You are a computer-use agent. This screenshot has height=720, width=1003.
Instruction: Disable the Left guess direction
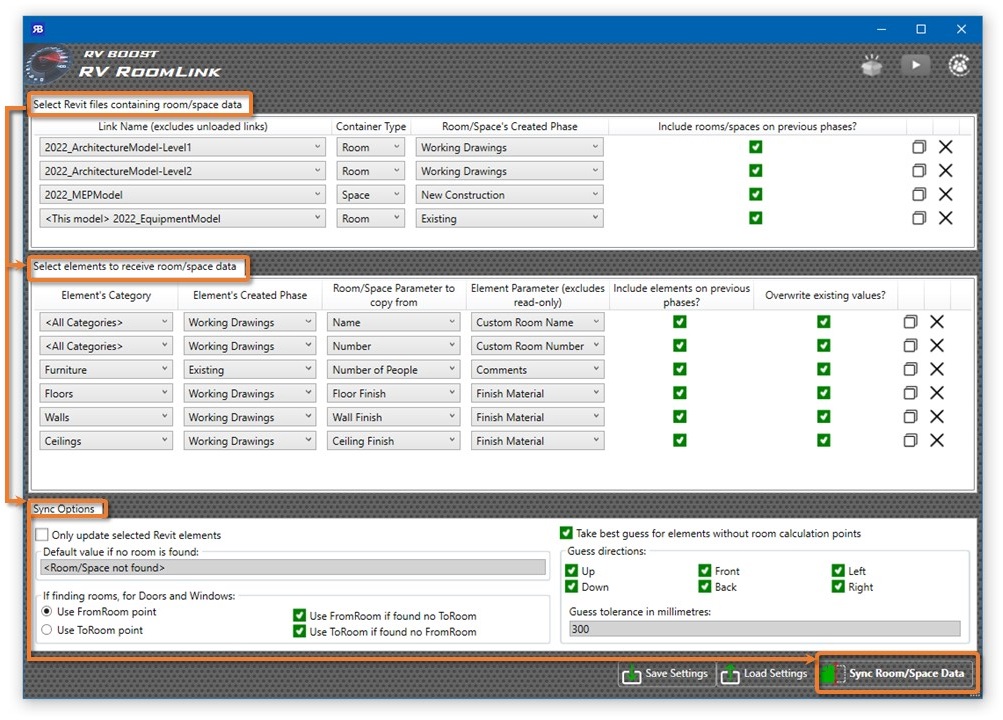(x=838, y=570)
